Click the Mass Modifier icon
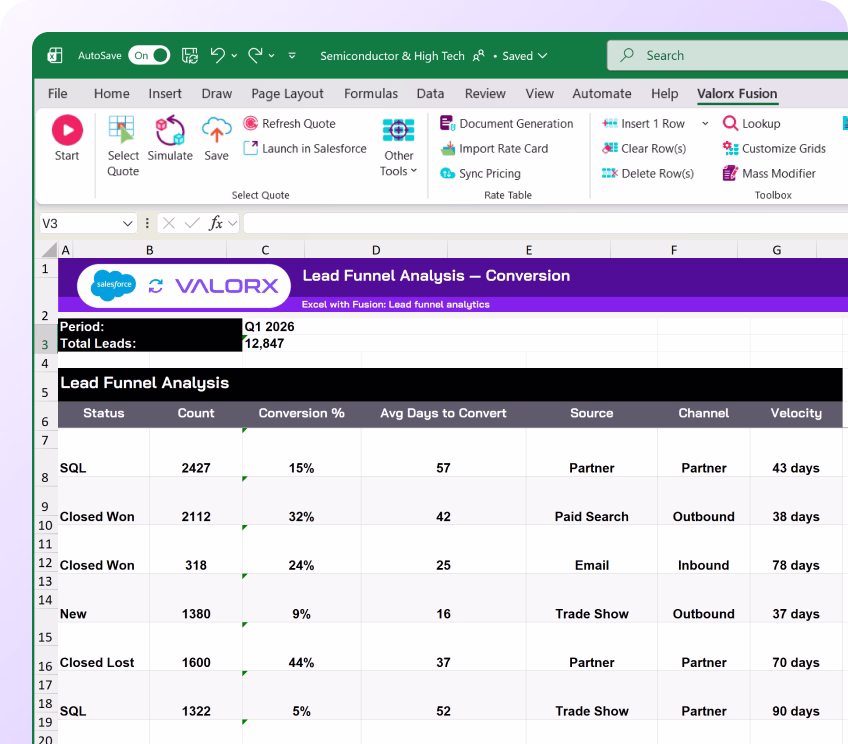The width and height of the screenshot is (848, 744). click(730, 173)
